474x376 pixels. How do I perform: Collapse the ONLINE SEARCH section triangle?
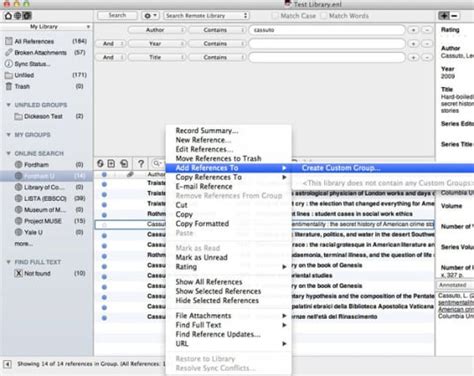point(9,153)
